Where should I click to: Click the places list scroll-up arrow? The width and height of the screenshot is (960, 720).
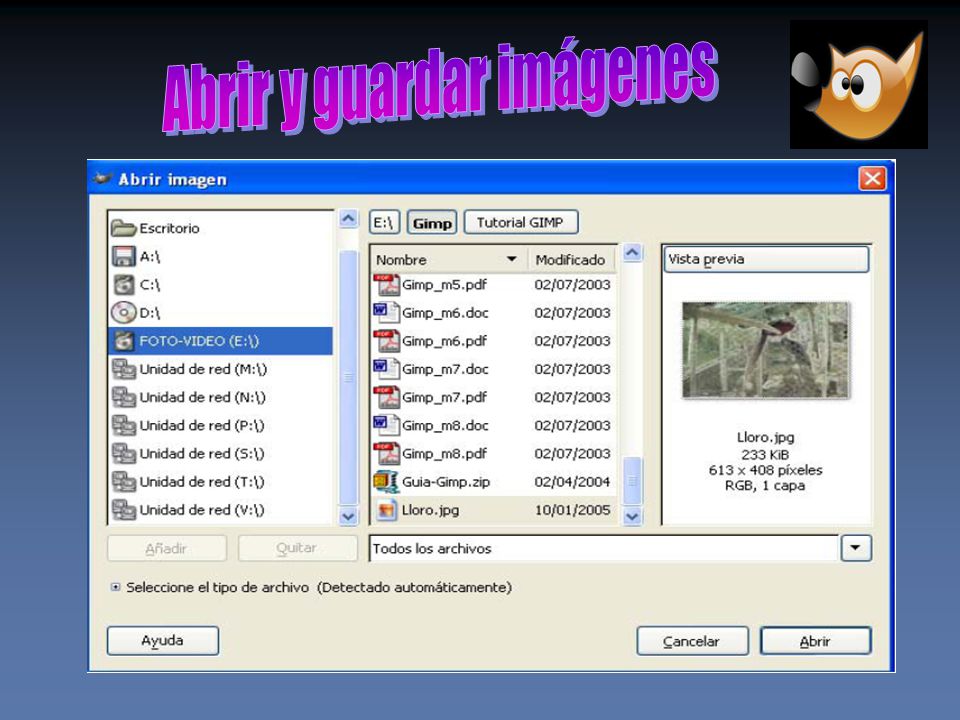coord(348,219)
